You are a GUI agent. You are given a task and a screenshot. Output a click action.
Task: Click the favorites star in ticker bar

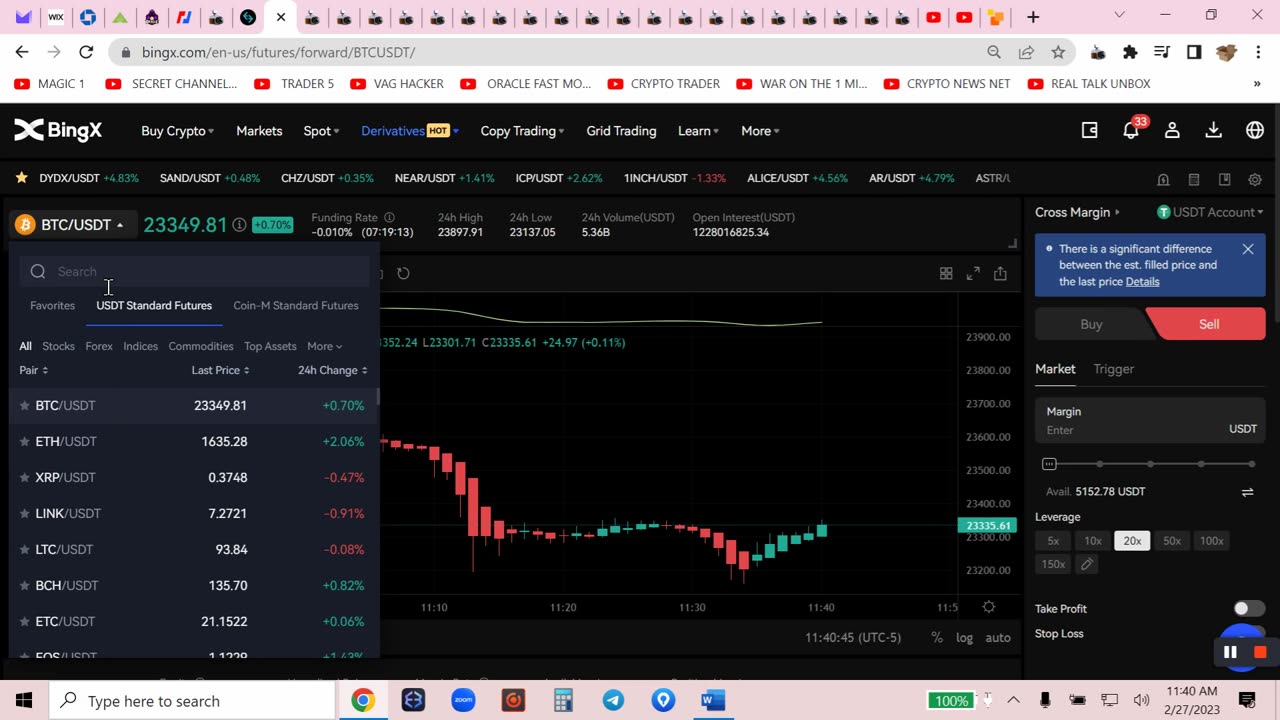21,178
